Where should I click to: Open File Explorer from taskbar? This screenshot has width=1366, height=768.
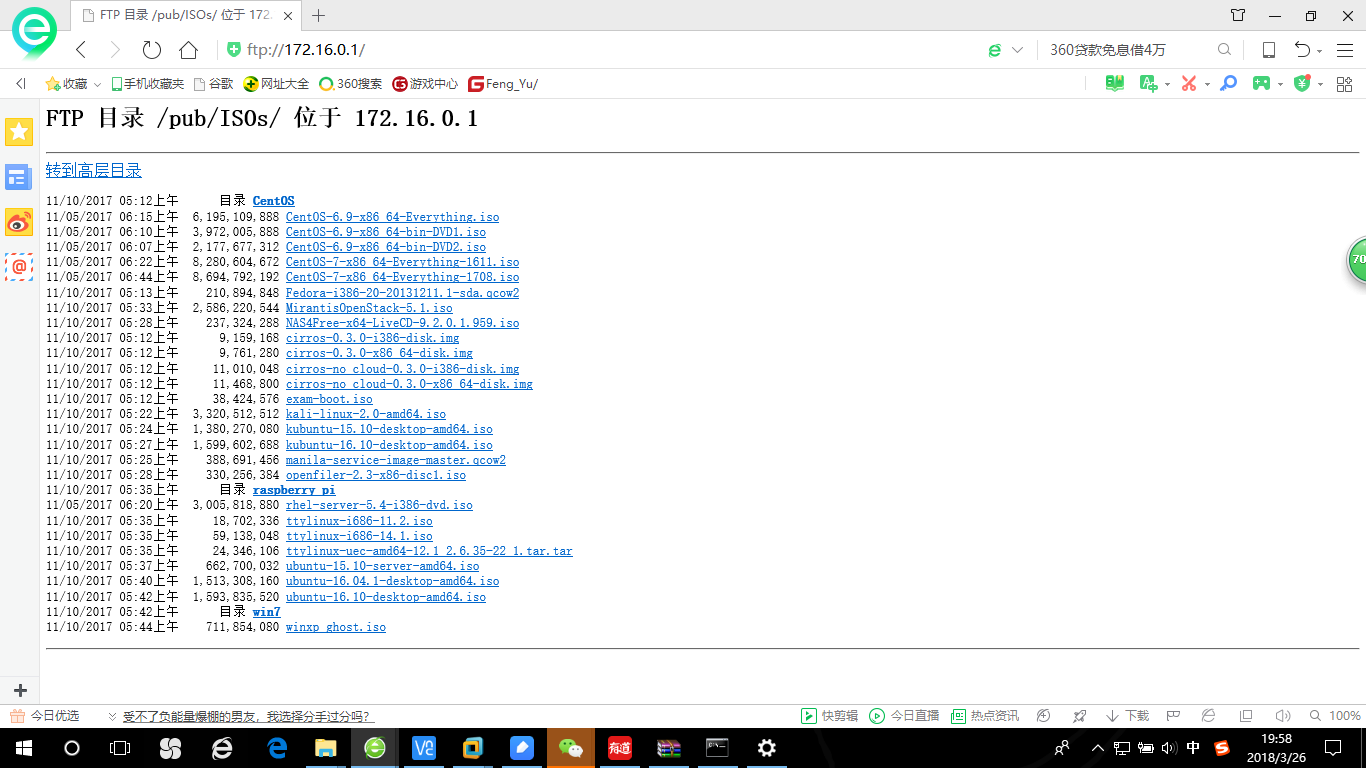(x=325, y=748)
